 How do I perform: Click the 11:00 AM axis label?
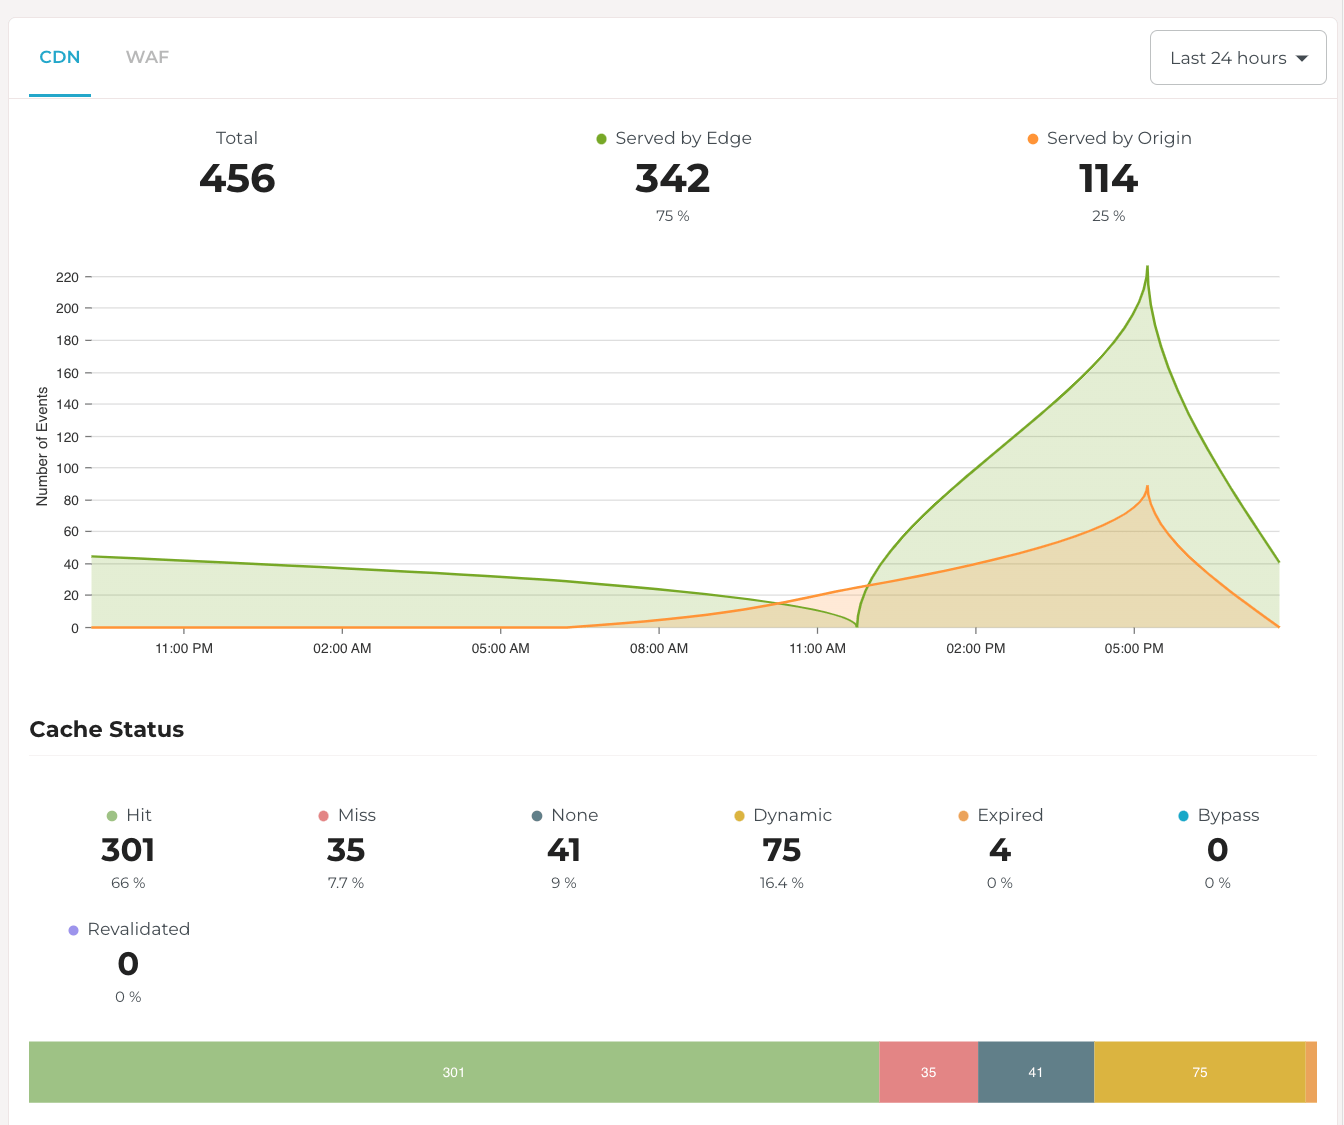818,648
